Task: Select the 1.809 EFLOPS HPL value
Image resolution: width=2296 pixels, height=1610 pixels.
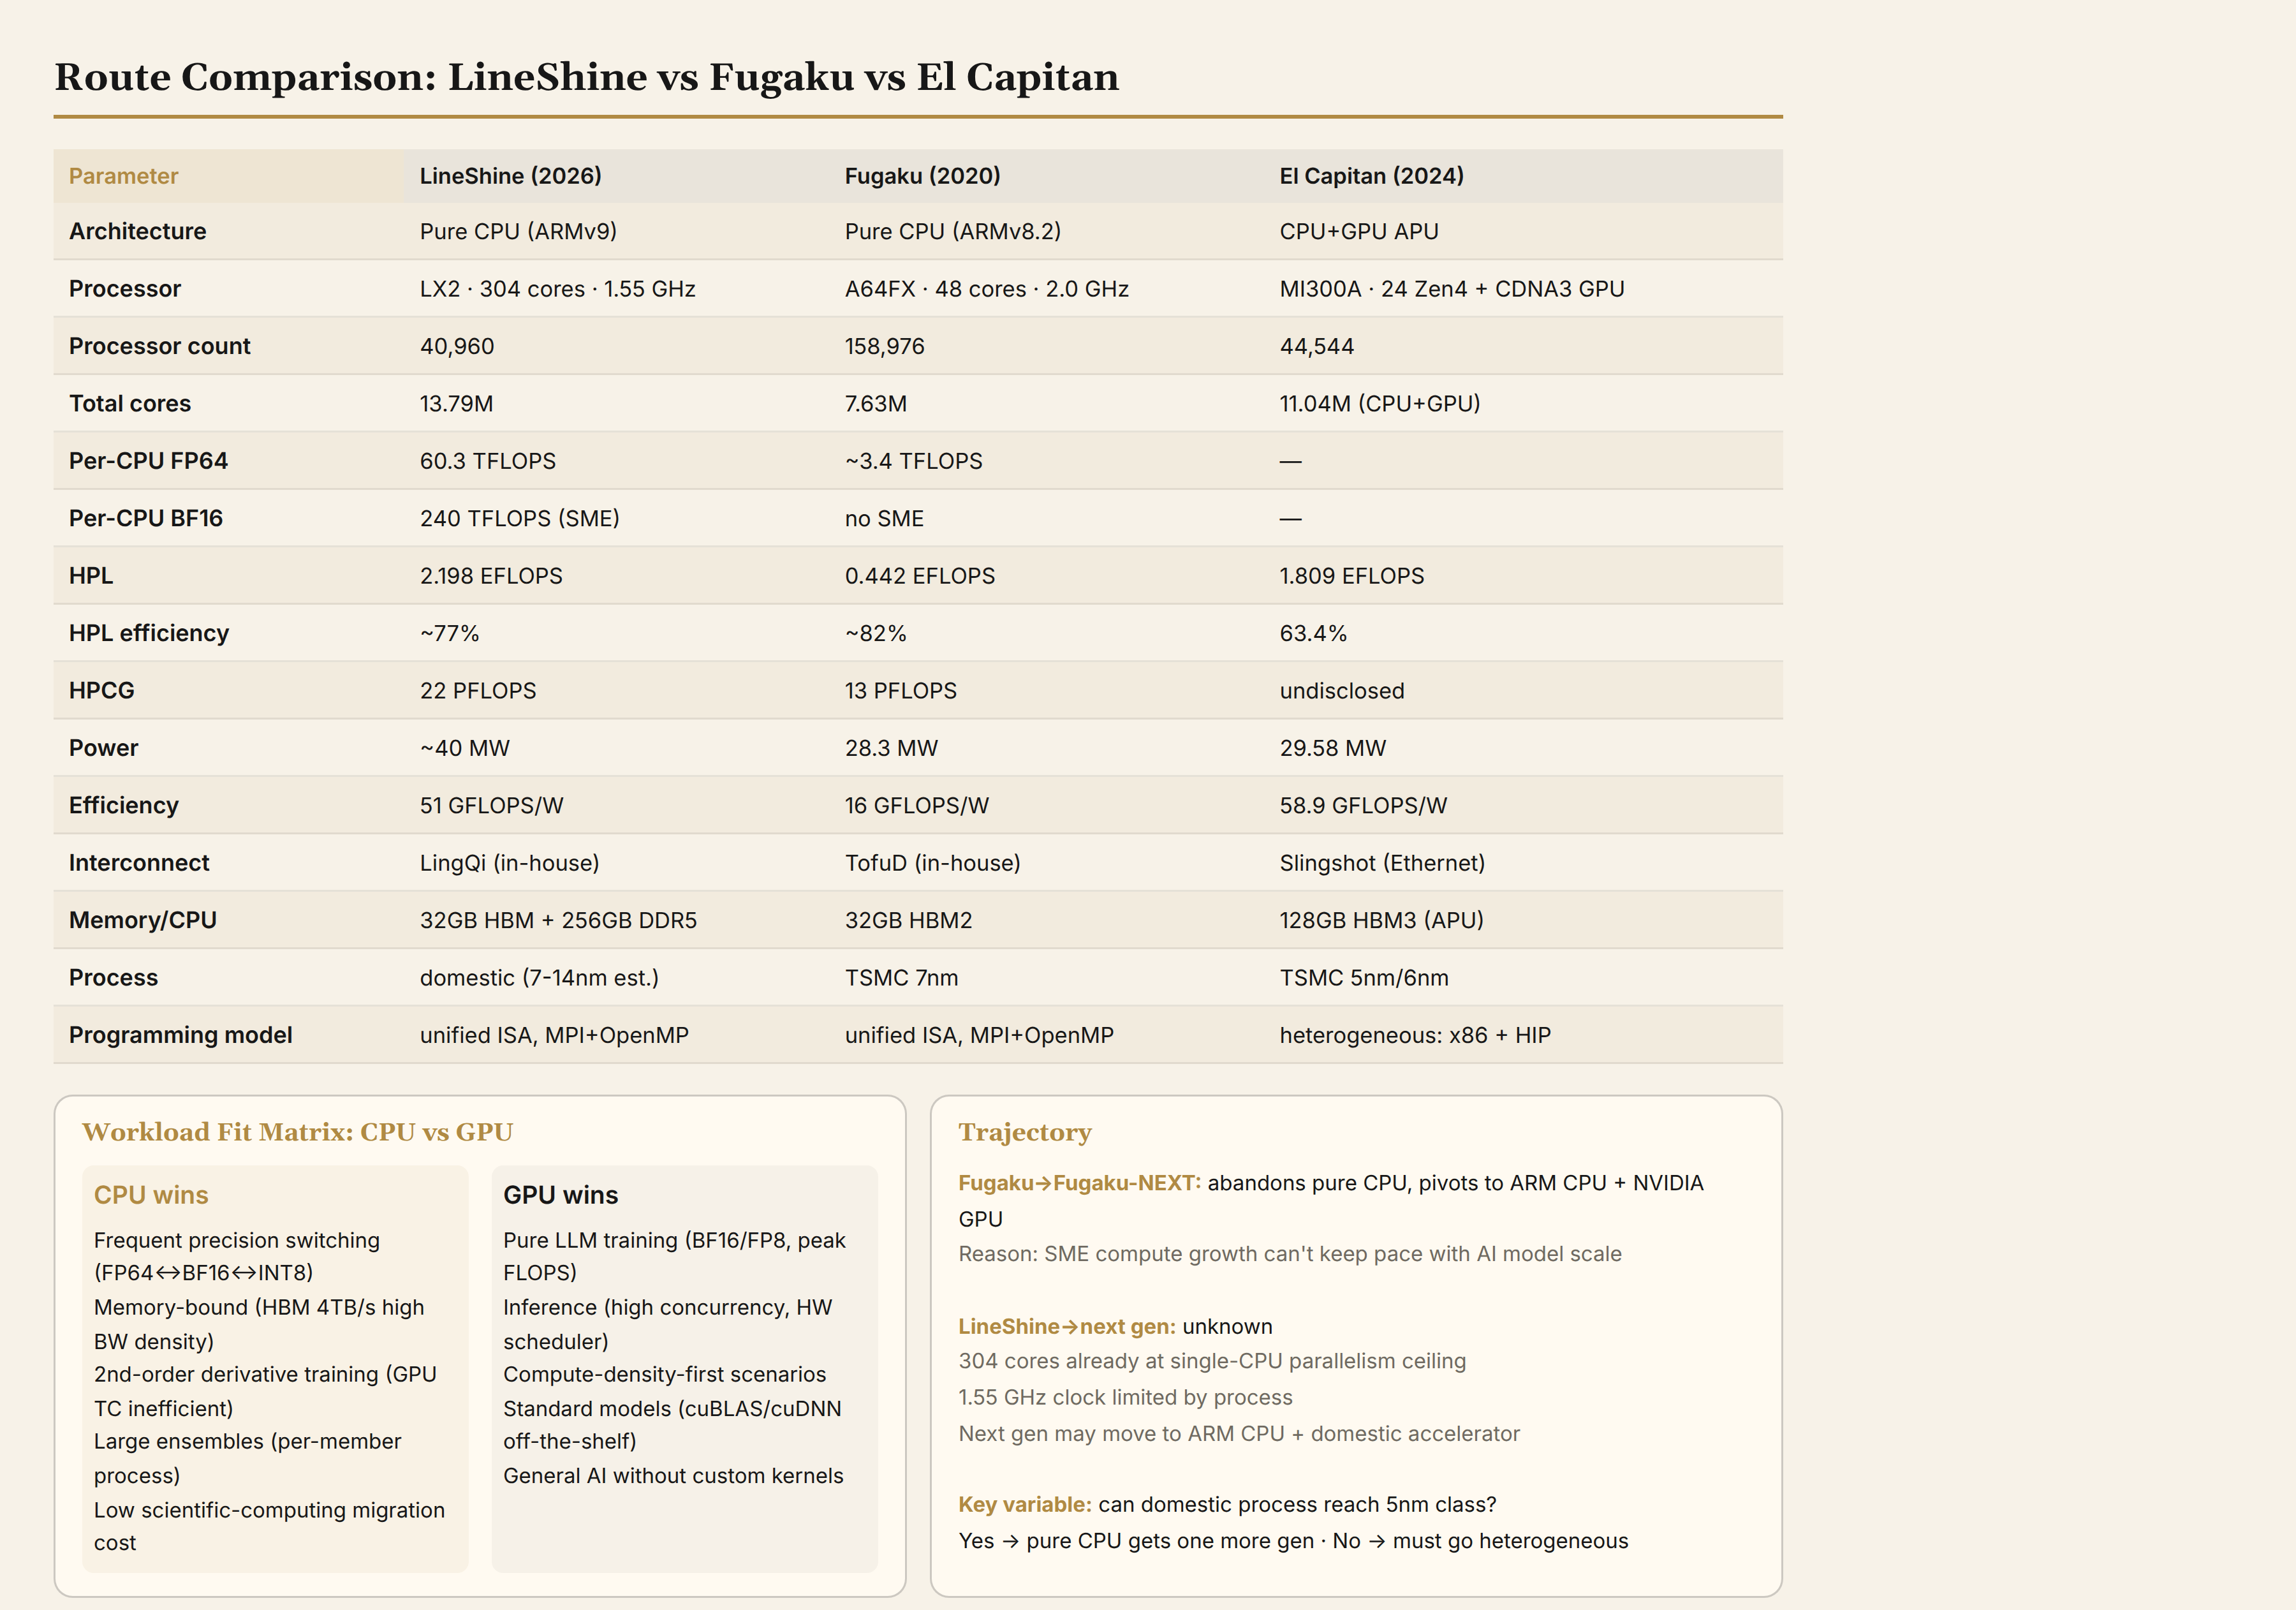Action: [x=1352, y=576]
